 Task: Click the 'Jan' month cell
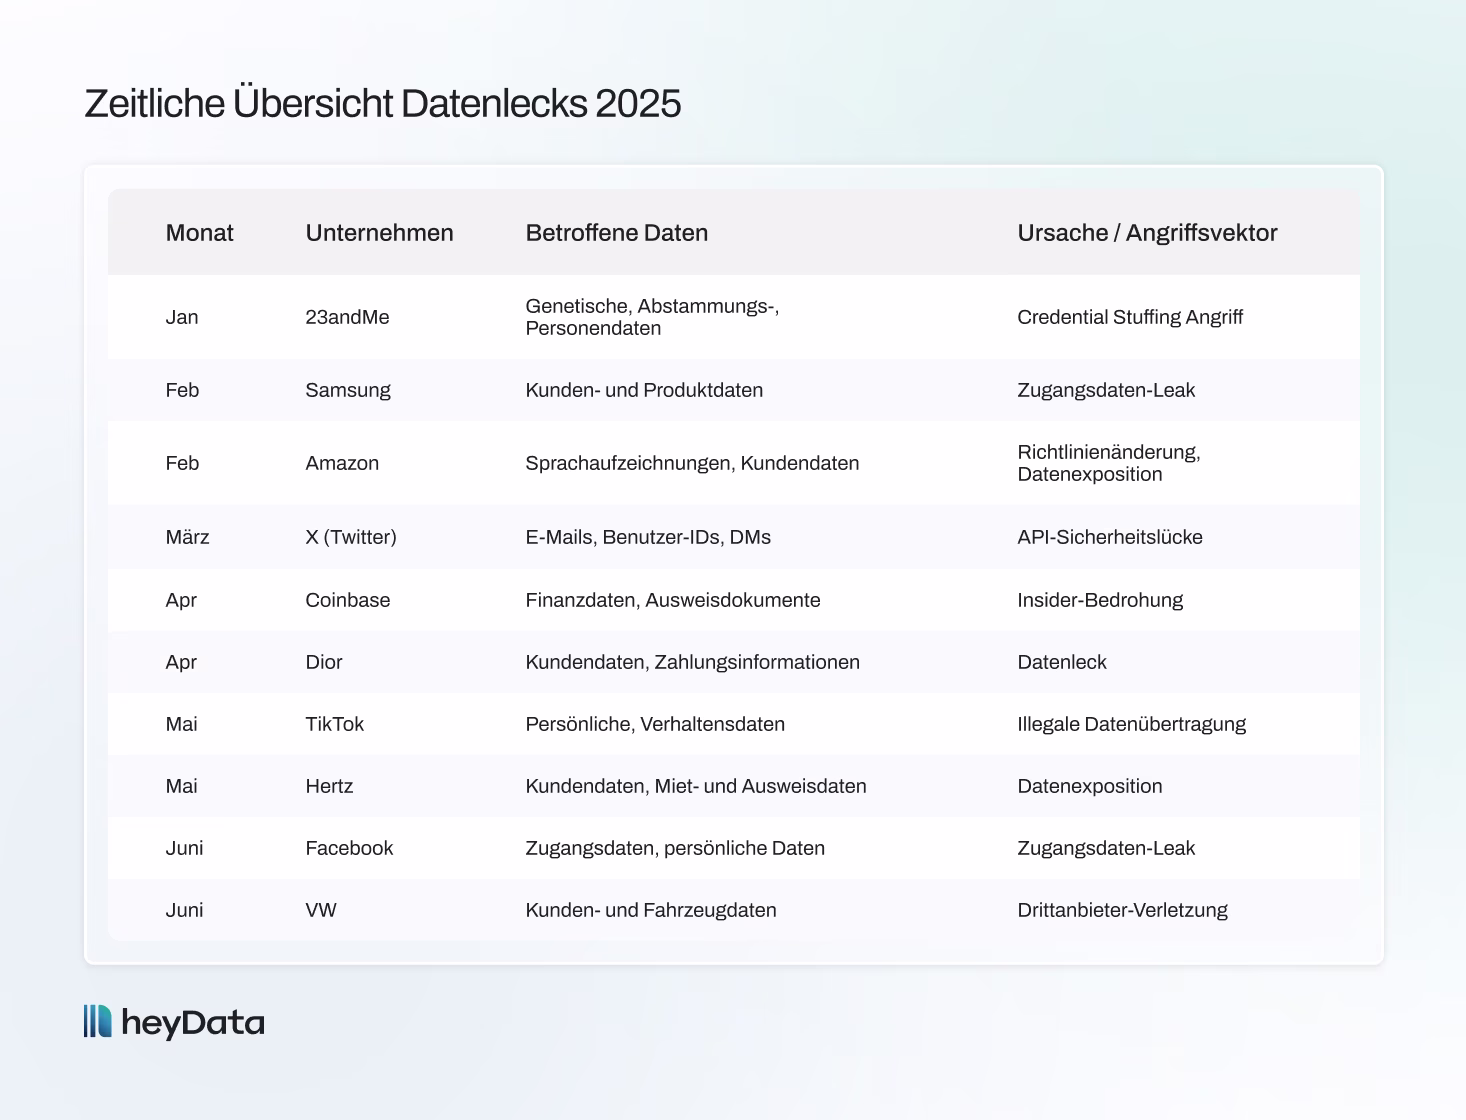182,317
